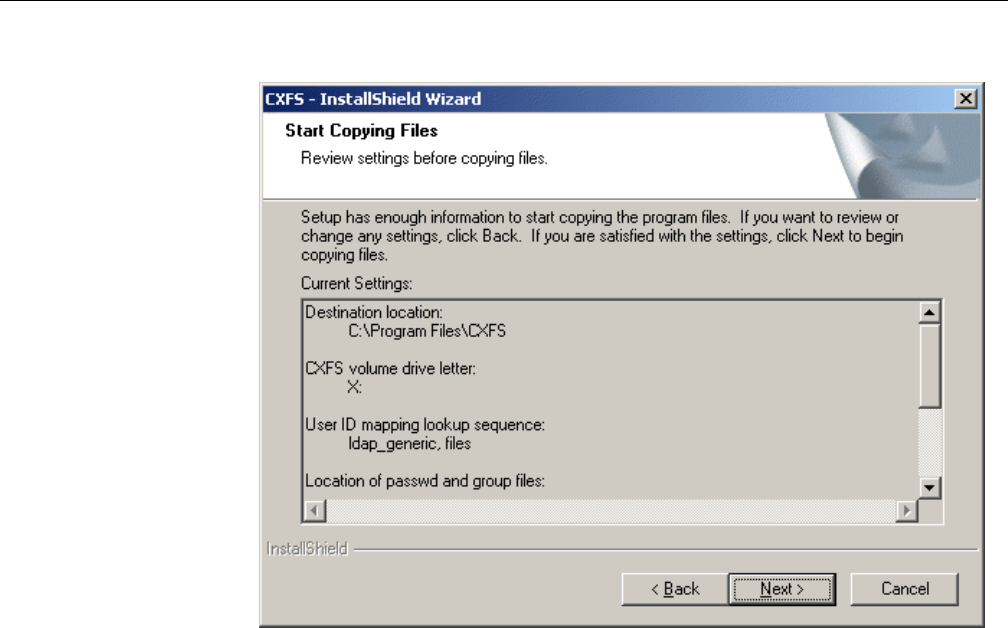Click the settings list scroll down arrow
This screenshot has height=628, width=1008.
coord(929,488)
